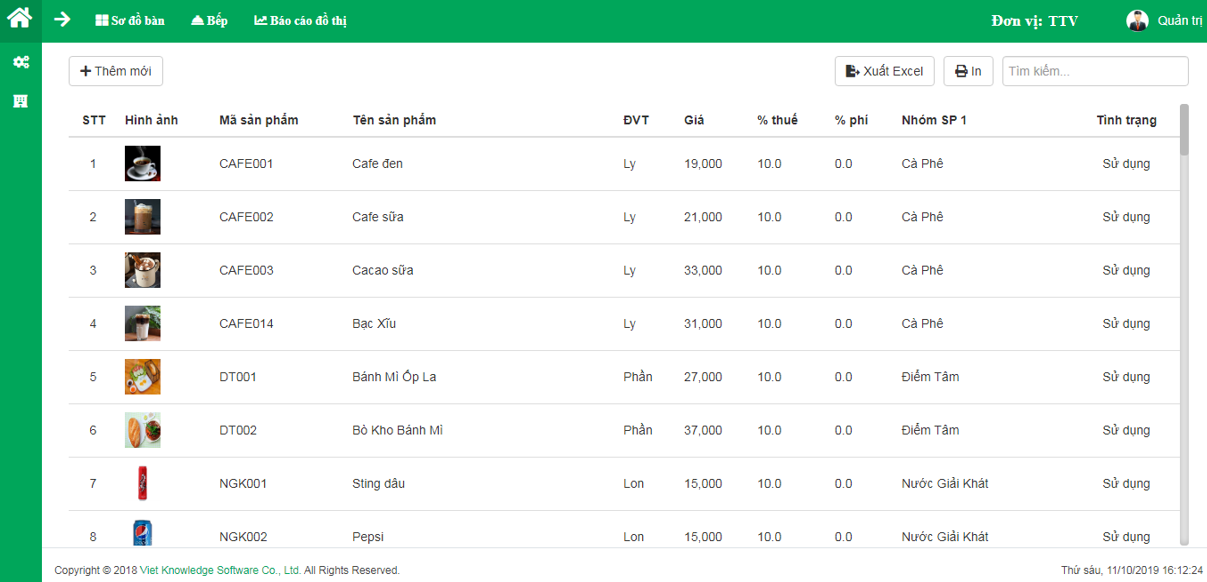The width and height of the screenshot is (1207, 582).
Task: Click the table's vertical scrollbar
Action: (x=1185, y=325)
